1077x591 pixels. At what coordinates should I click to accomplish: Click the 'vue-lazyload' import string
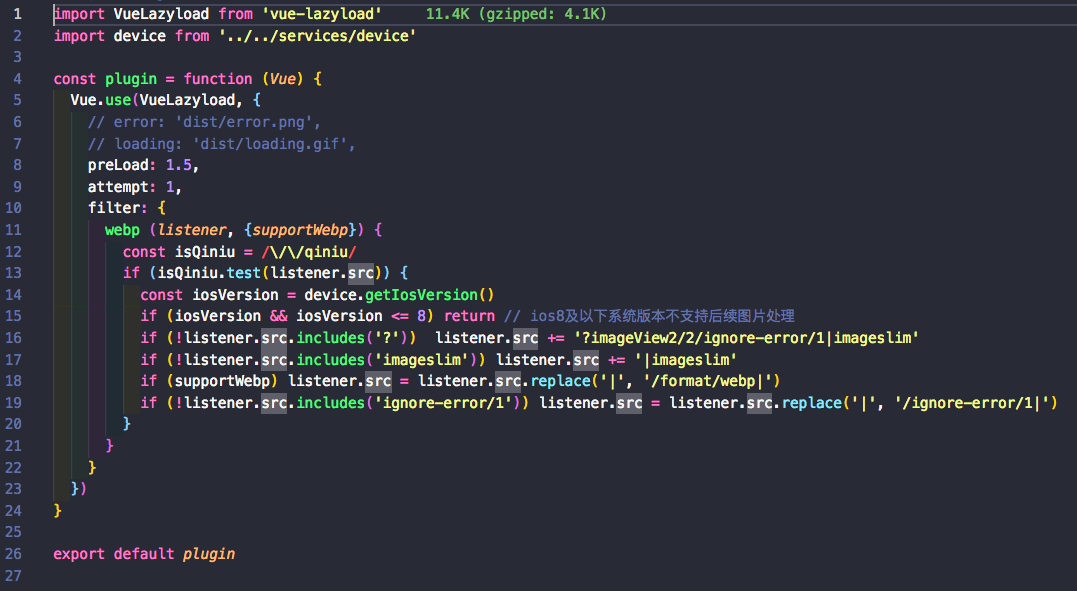click(321, 14)
